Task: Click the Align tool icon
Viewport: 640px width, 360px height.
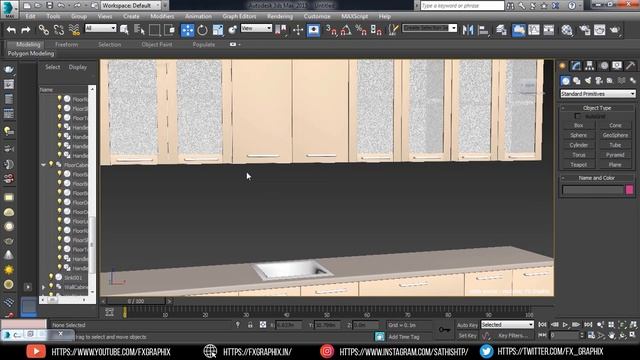Action: click(483, 30)
